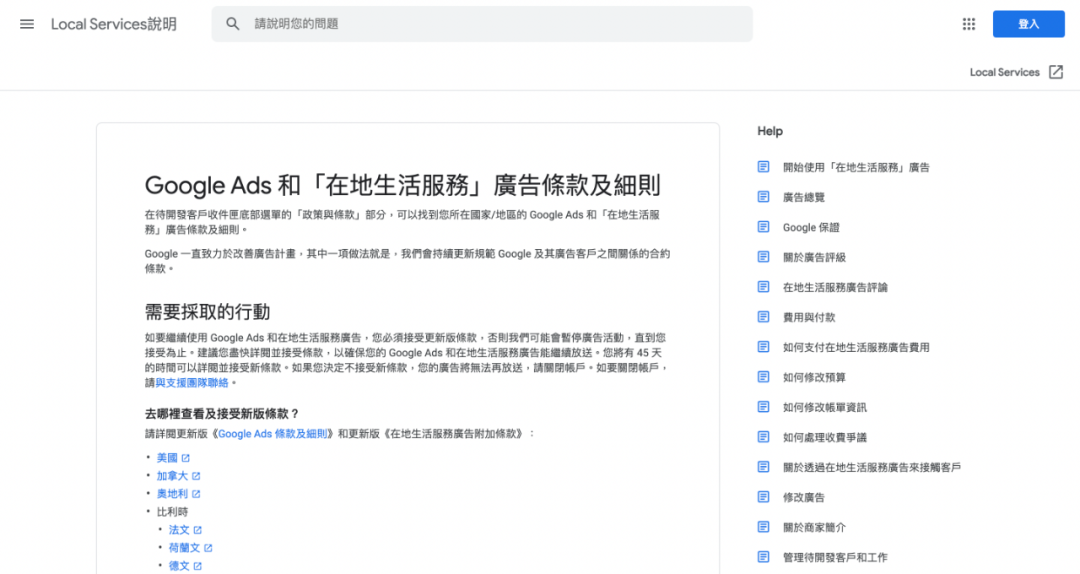
Task: Click the 登入 sign-in button
Action: tap(1028, 24)
